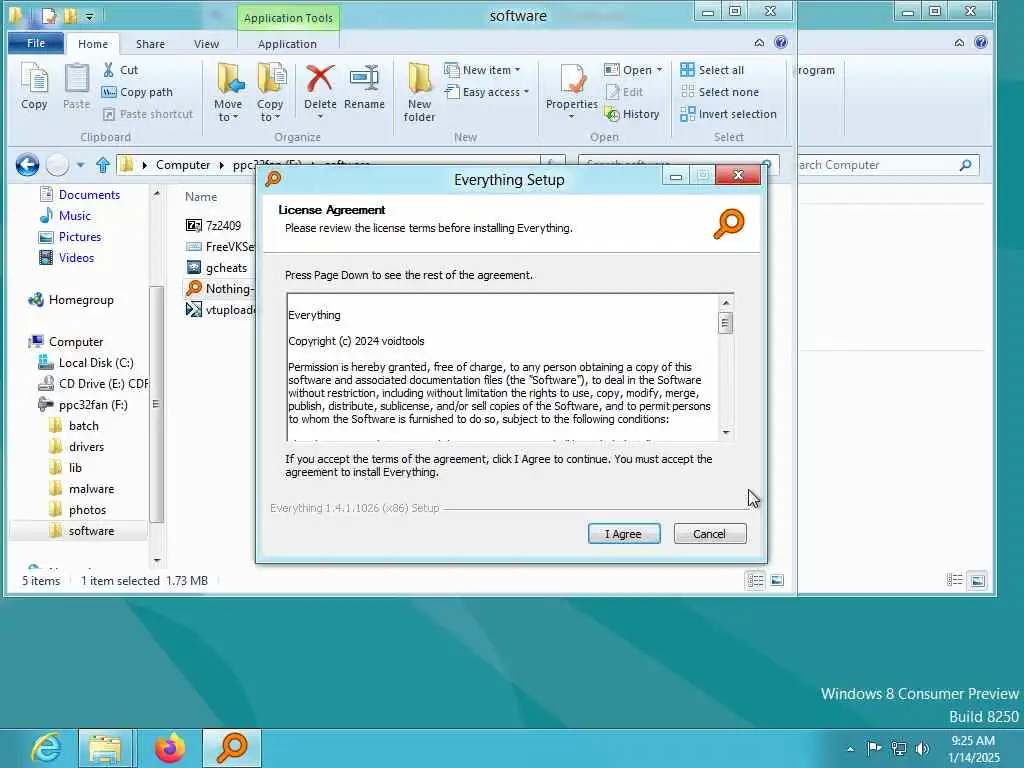The width and height of the screenshot is (1024, 768).
Task: Click the Cut scissors icon
Action: tap(108, 69)
